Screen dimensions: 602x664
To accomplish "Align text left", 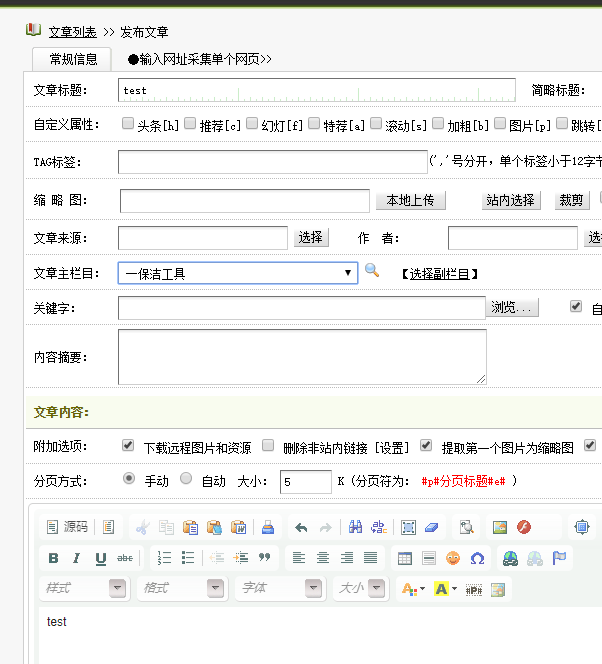I will coord(299,558).
